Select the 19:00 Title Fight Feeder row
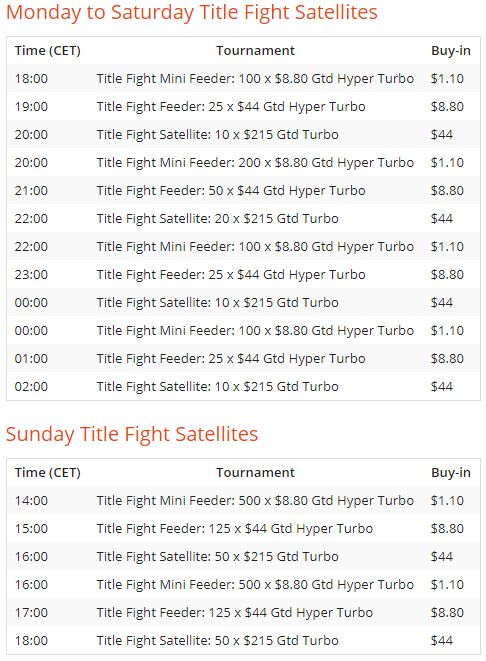The height and width of the screenshot is (661, 486). point(243,106)
